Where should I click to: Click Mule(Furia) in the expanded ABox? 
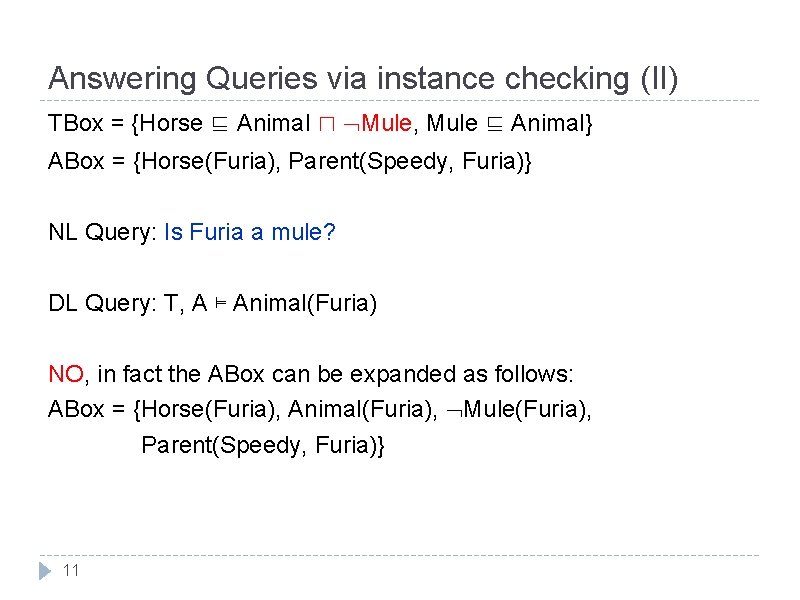pos(525,410)
